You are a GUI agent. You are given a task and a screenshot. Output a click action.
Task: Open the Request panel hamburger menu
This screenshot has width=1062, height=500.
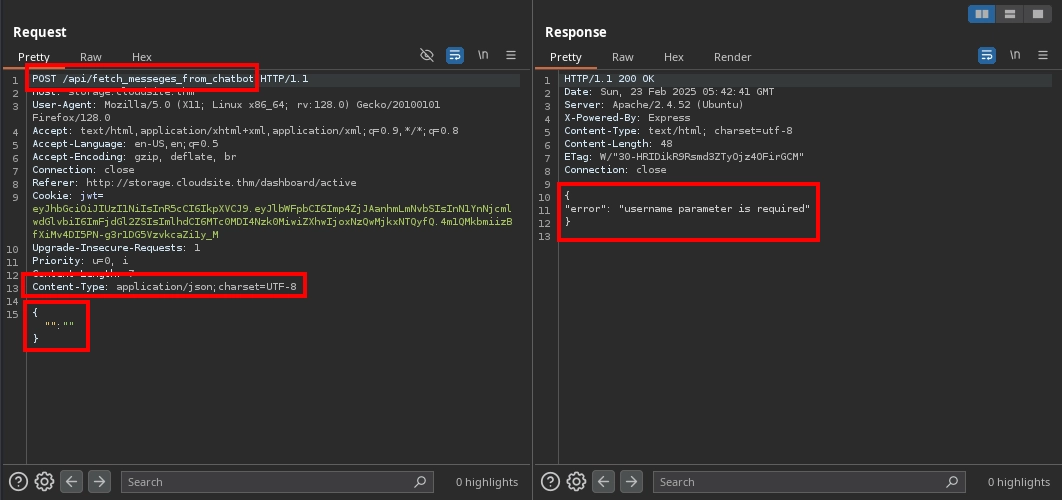coord(511,55)
